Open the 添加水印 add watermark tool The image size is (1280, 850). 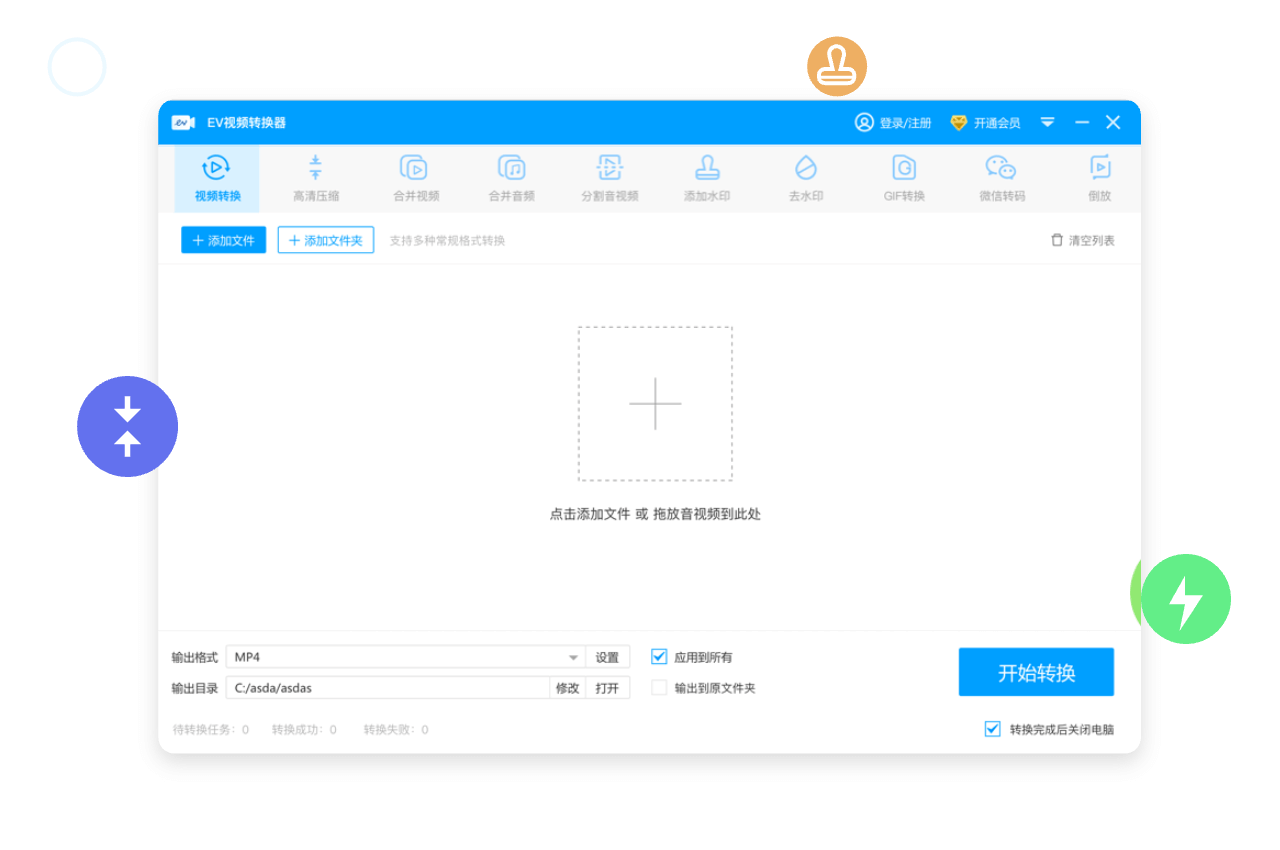[x=707, y=178]
